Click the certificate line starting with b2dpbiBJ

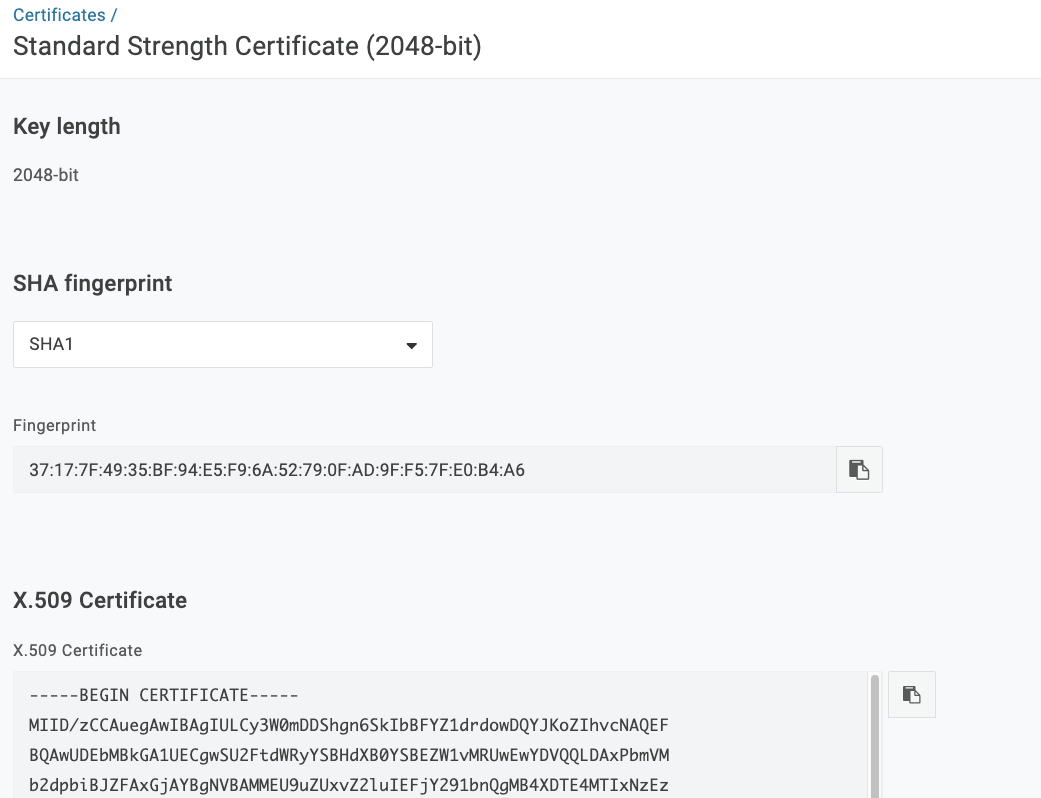(349, 785)
